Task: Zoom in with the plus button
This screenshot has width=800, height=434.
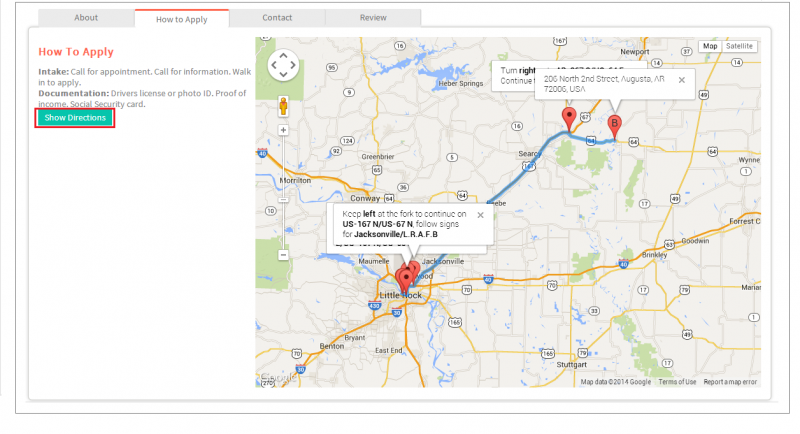Action: 283,131
